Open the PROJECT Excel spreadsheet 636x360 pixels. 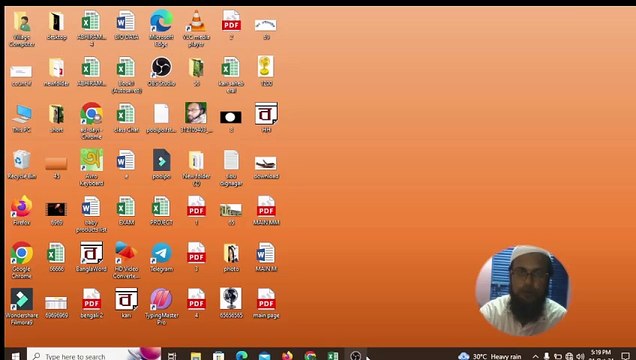click(x=161, y=210)
